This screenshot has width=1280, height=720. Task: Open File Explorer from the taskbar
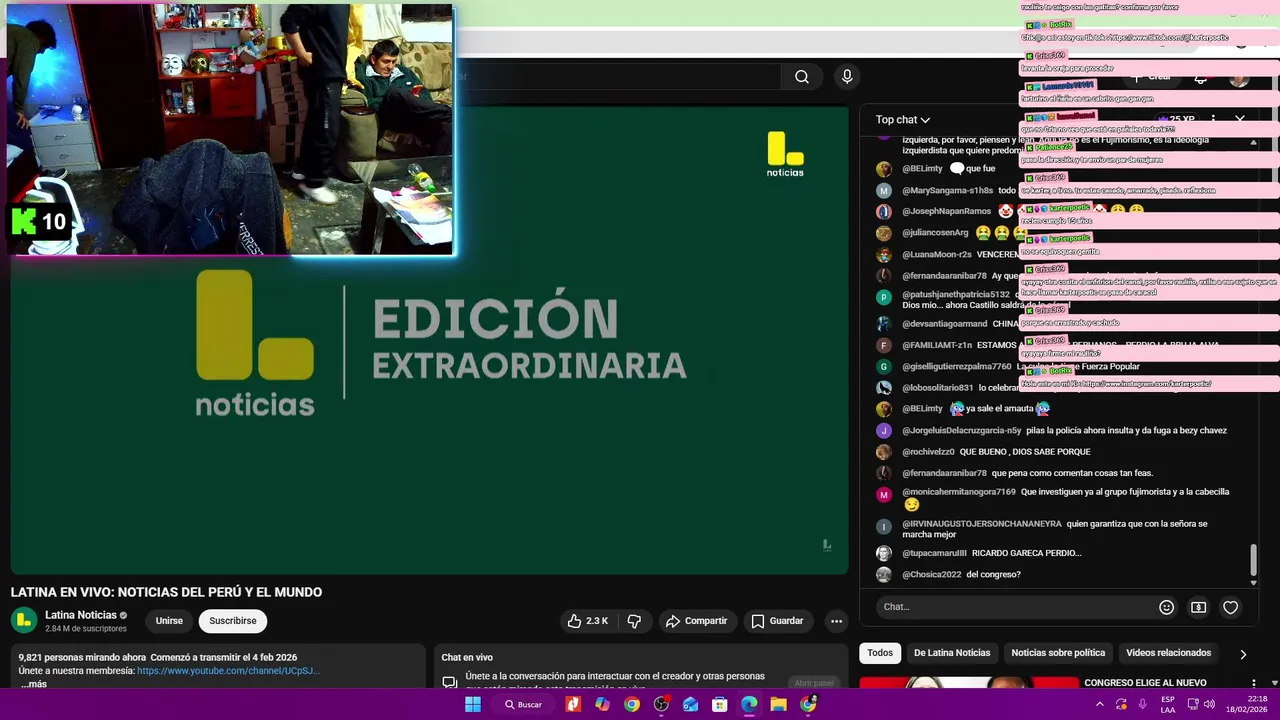(778, 704)
